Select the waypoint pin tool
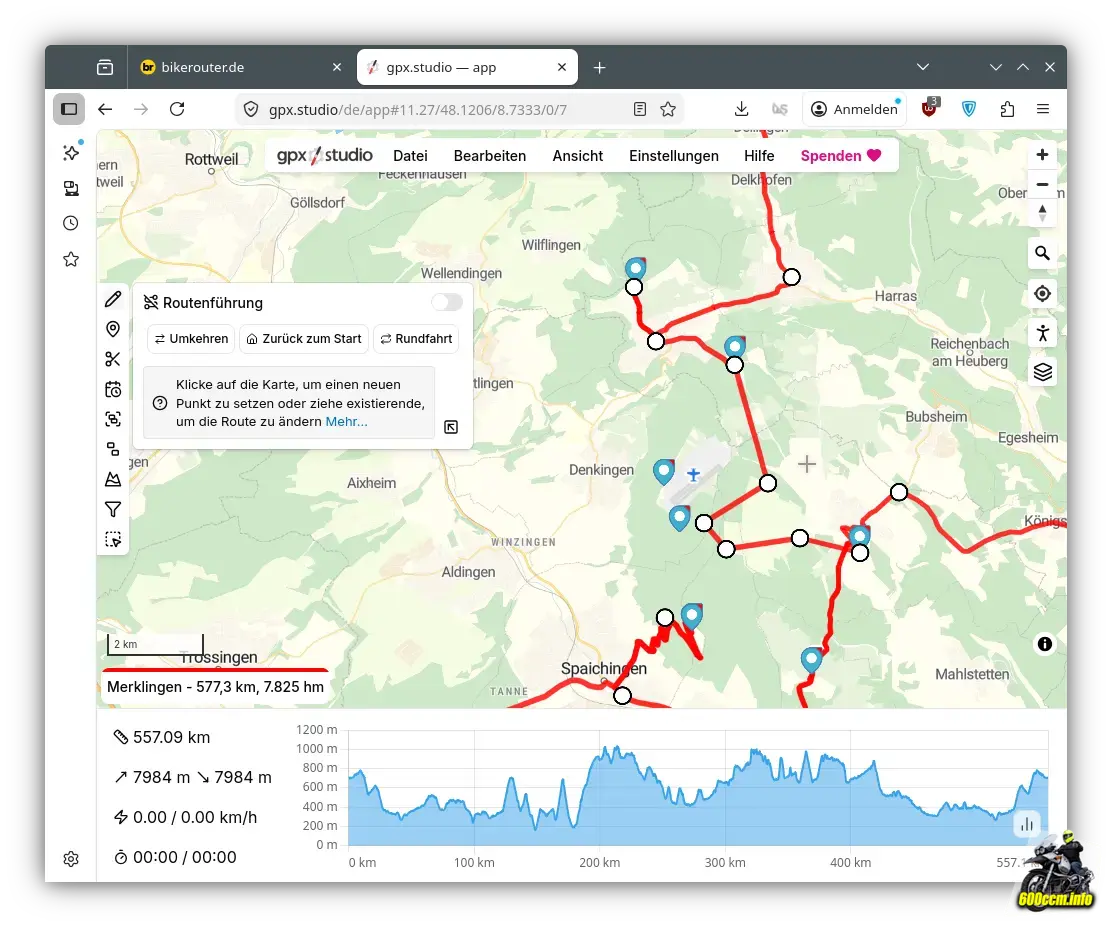The height and width of the screenshot is (927, 1112). 113,329
